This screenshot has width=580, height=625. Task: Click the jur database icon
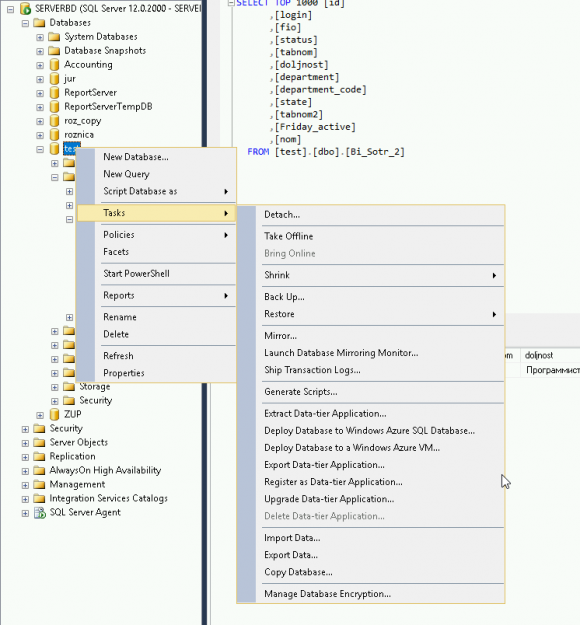coord(55,79)
